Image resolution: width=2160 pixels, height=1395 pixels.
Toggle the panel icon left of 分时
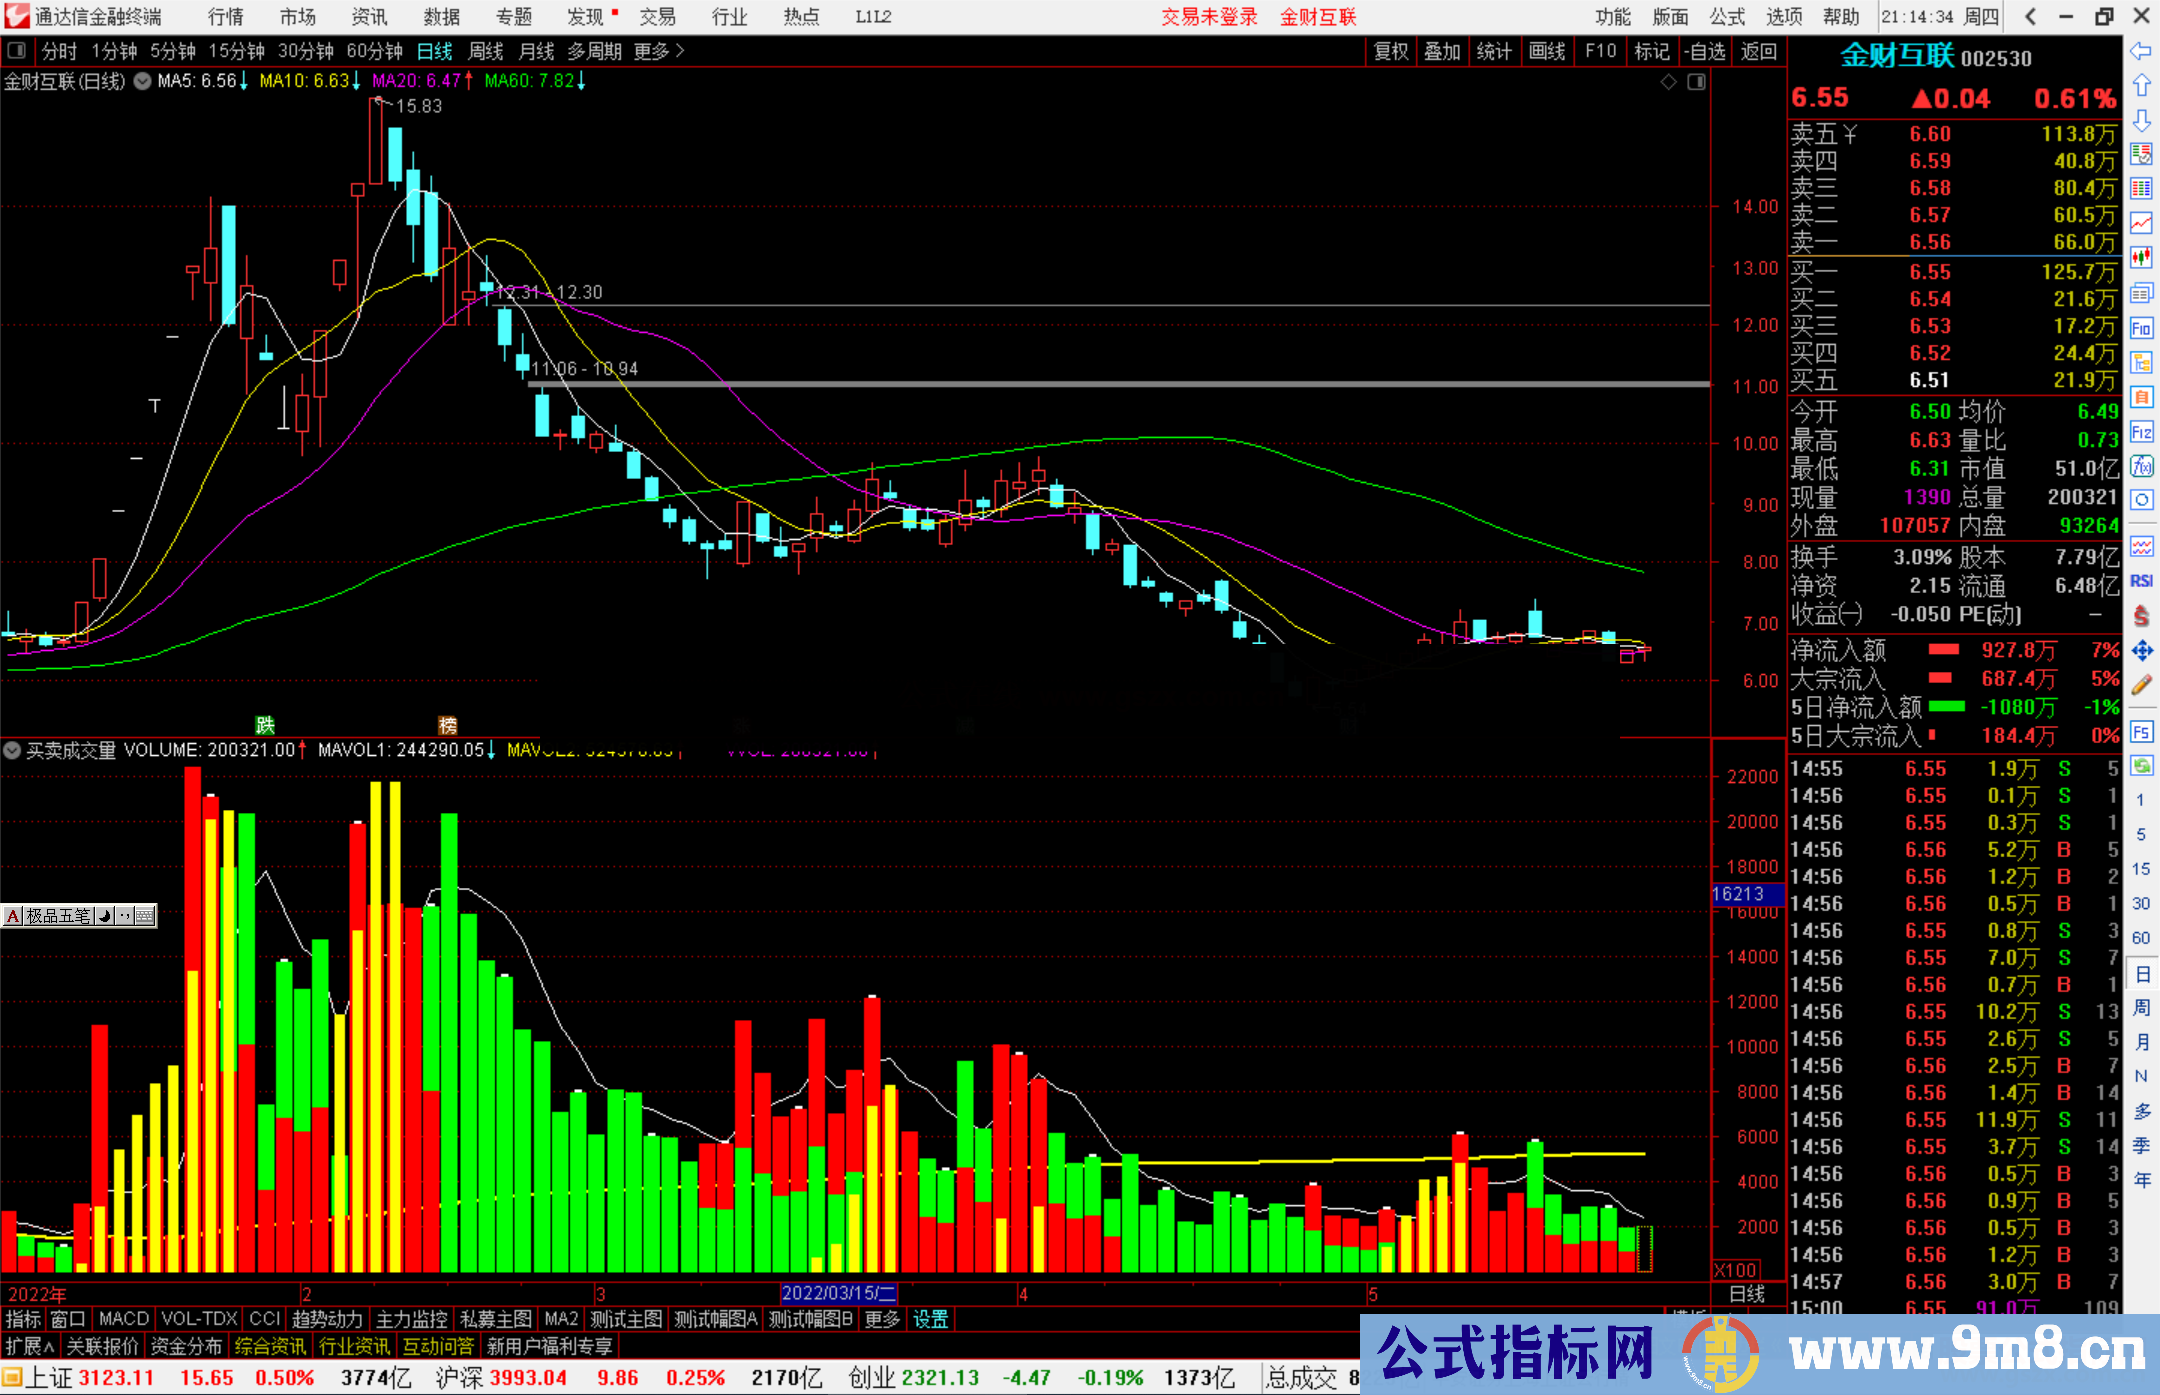point(17,51)
